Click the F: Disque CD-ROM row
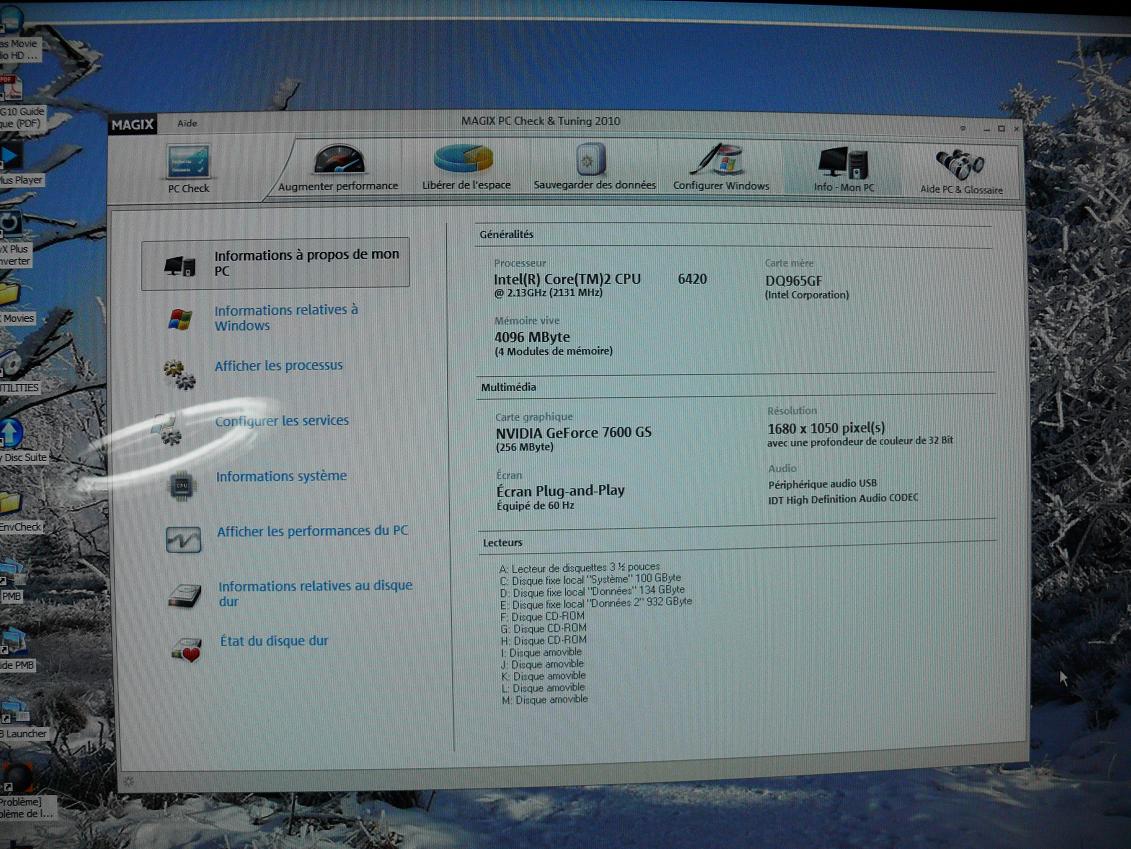The width and height of the screenshot is (1131, 849). click(542, 617)
